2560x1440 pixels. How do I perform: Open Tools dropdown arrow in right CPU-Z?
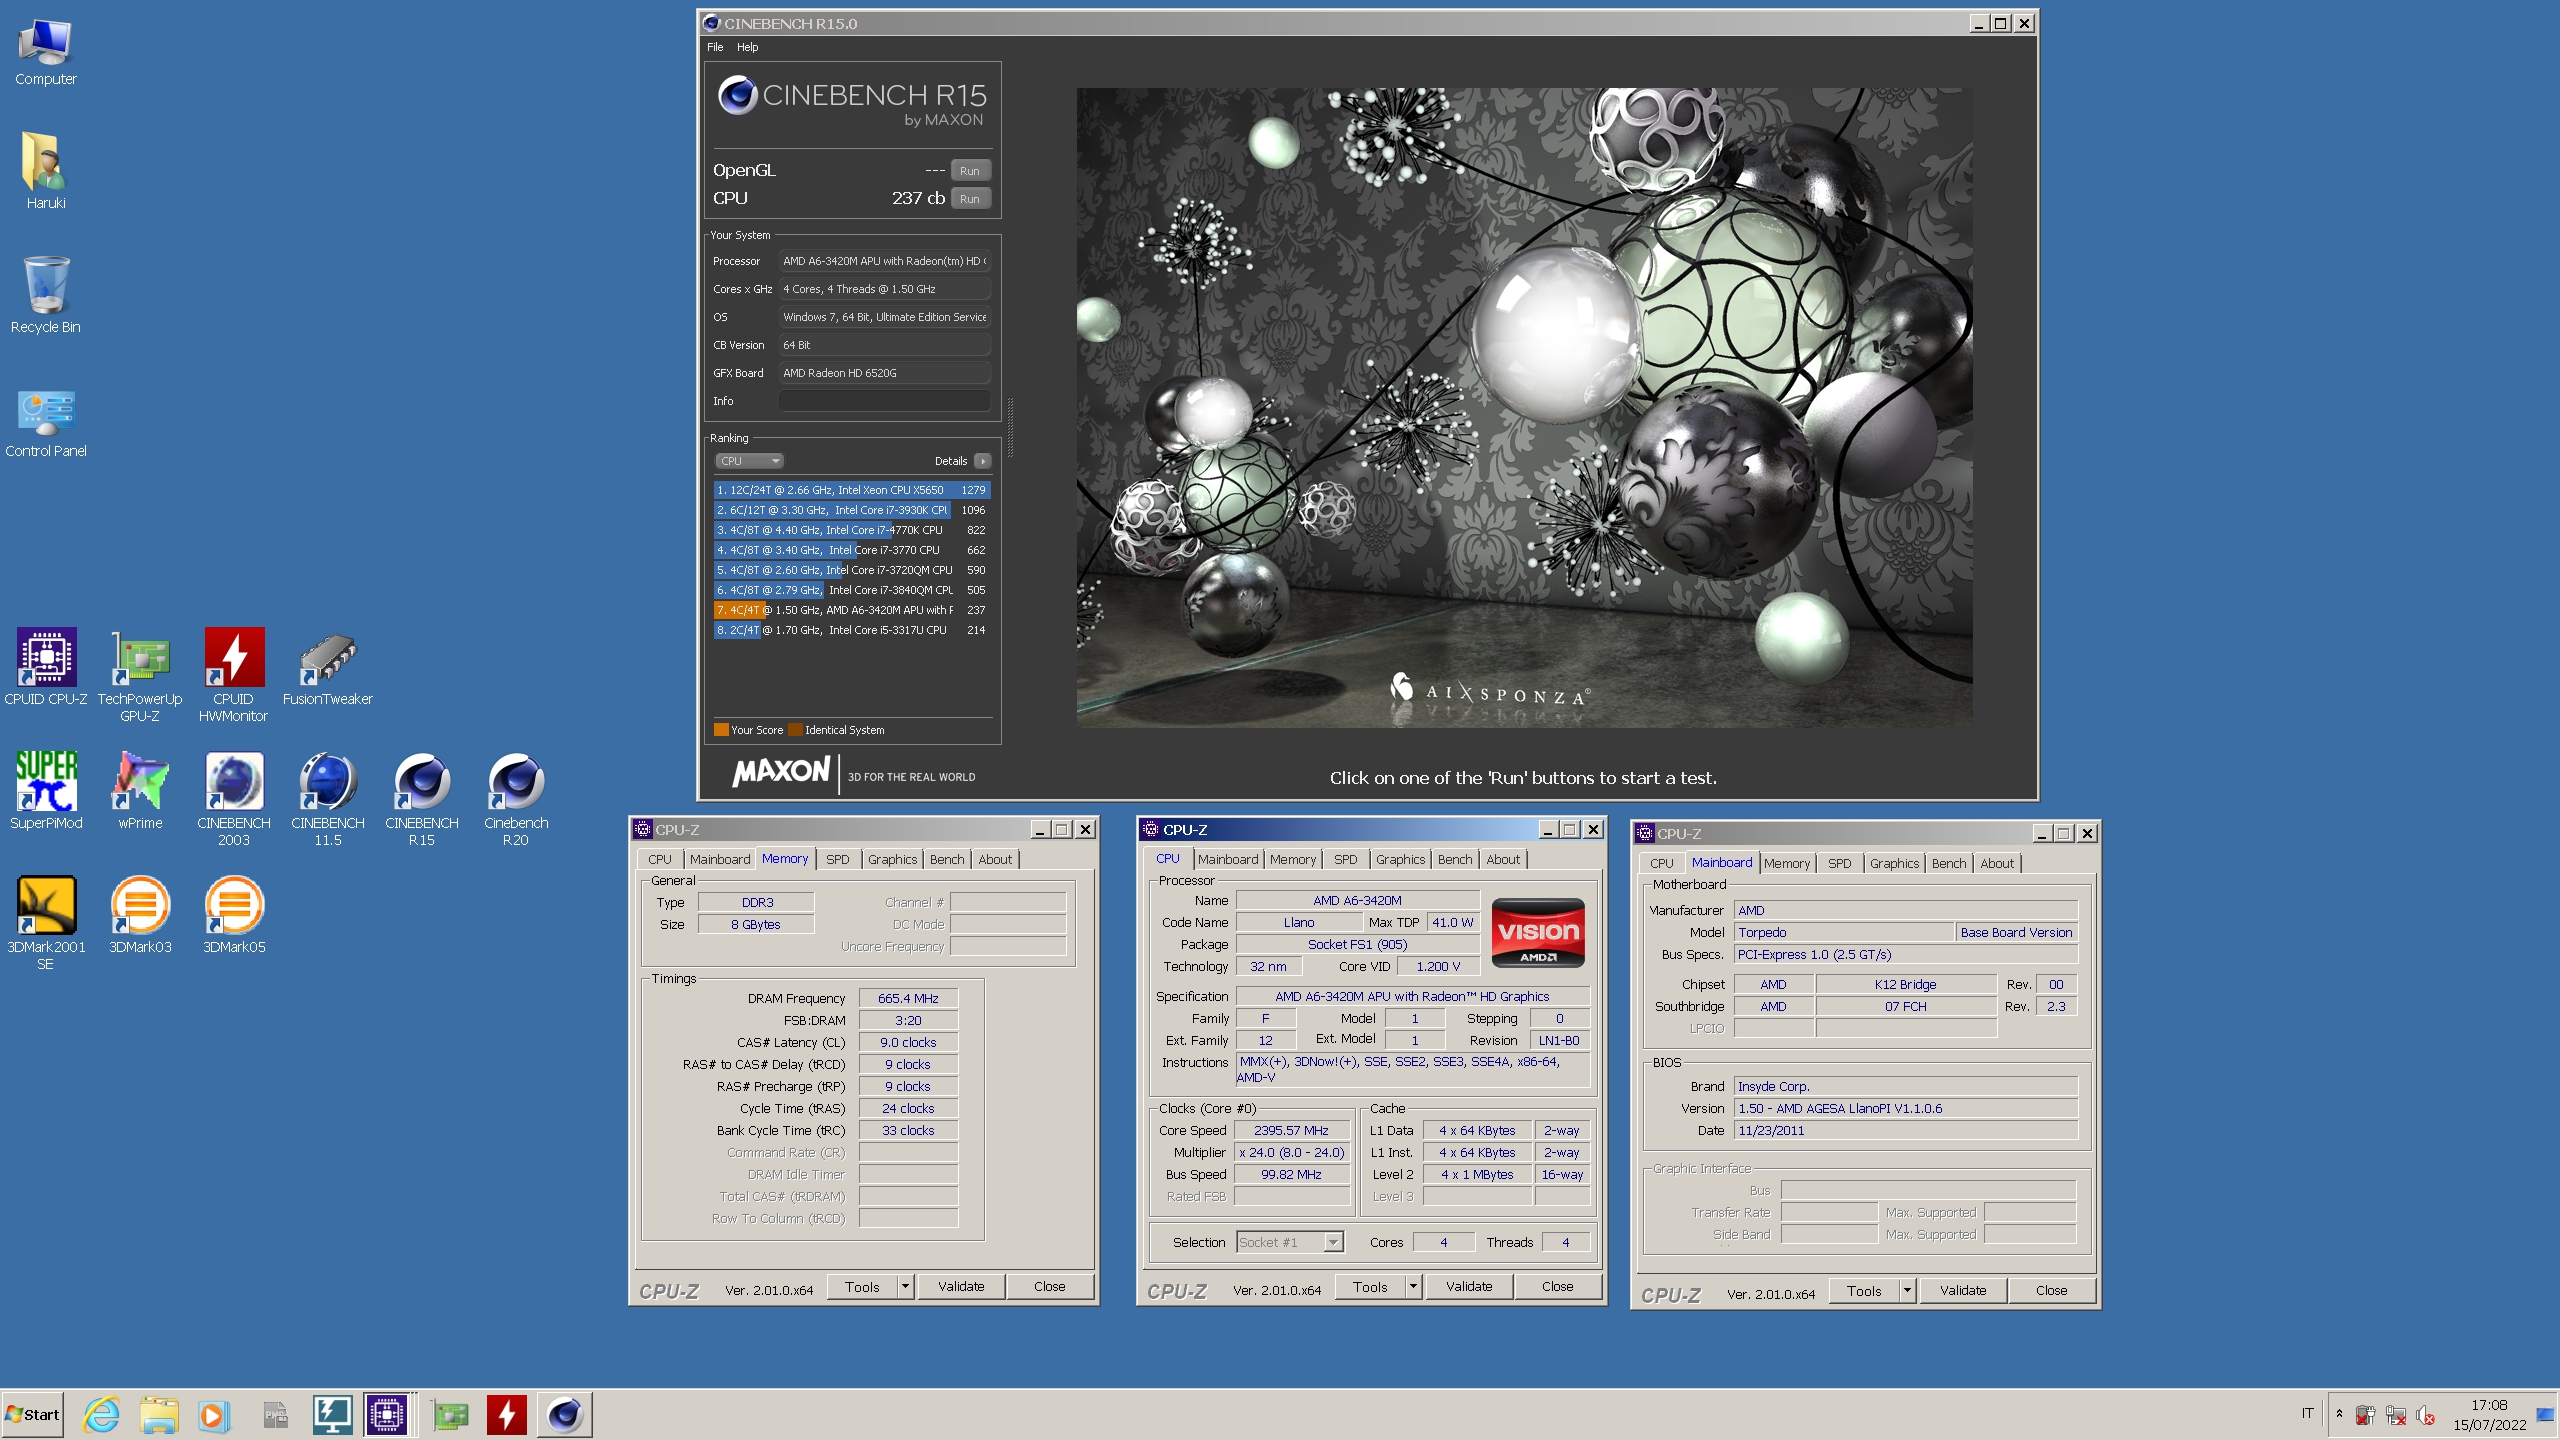tap(1907, 1291)
